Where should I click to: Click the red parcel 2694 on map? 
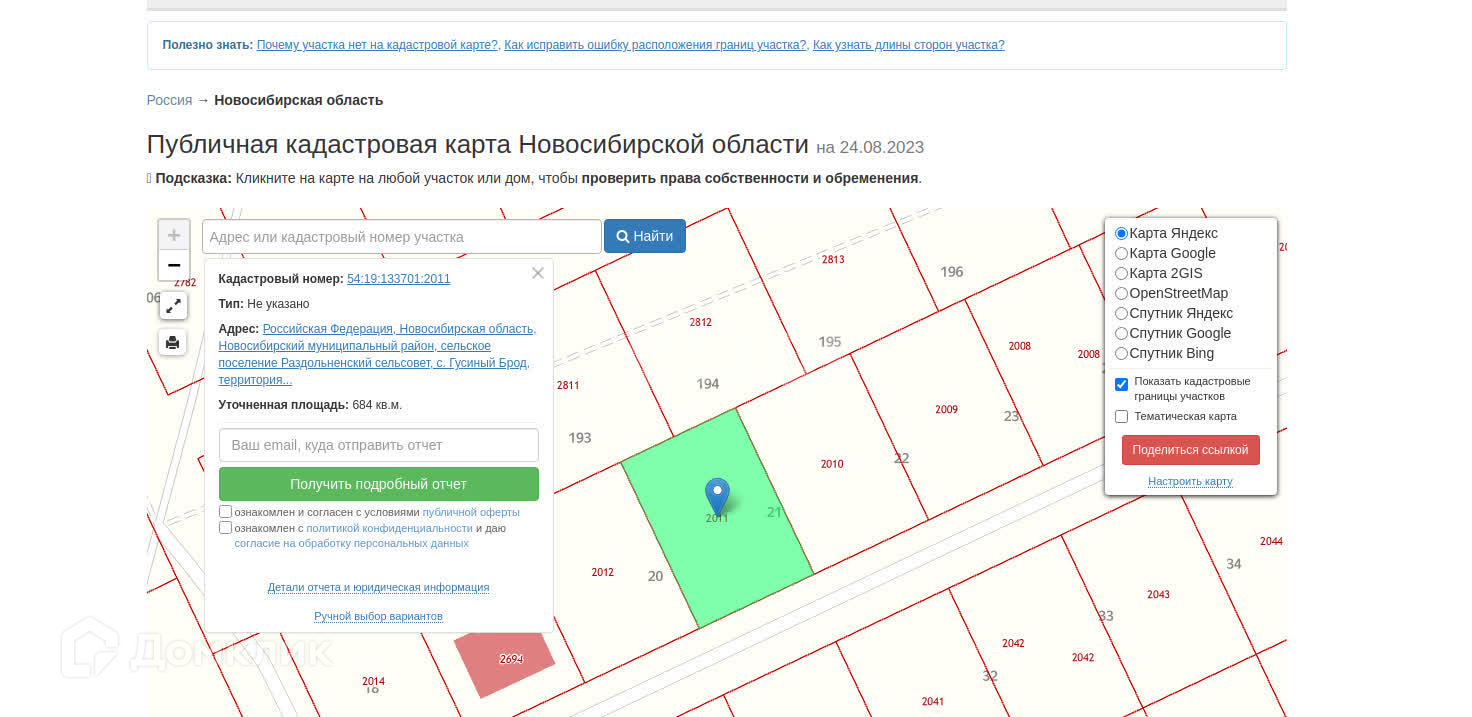505,658
